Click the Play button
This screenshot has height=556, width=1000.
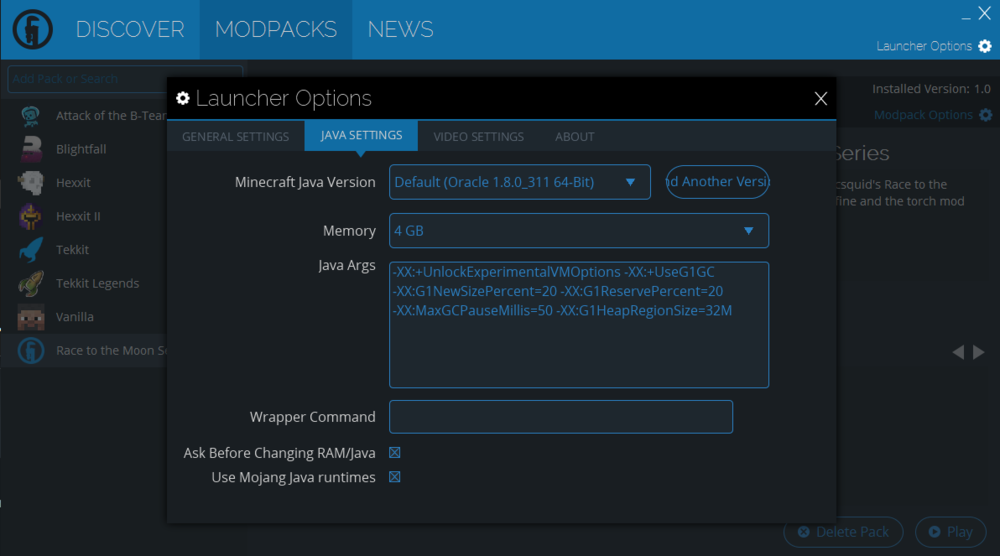(950, 532)
